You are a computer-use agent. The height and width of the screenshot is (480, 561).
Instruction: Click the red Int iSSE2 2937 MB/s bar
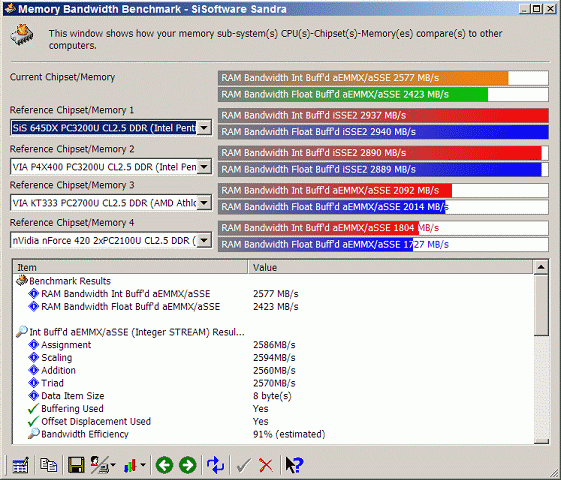pyautogui.click(x=383, y=116)
